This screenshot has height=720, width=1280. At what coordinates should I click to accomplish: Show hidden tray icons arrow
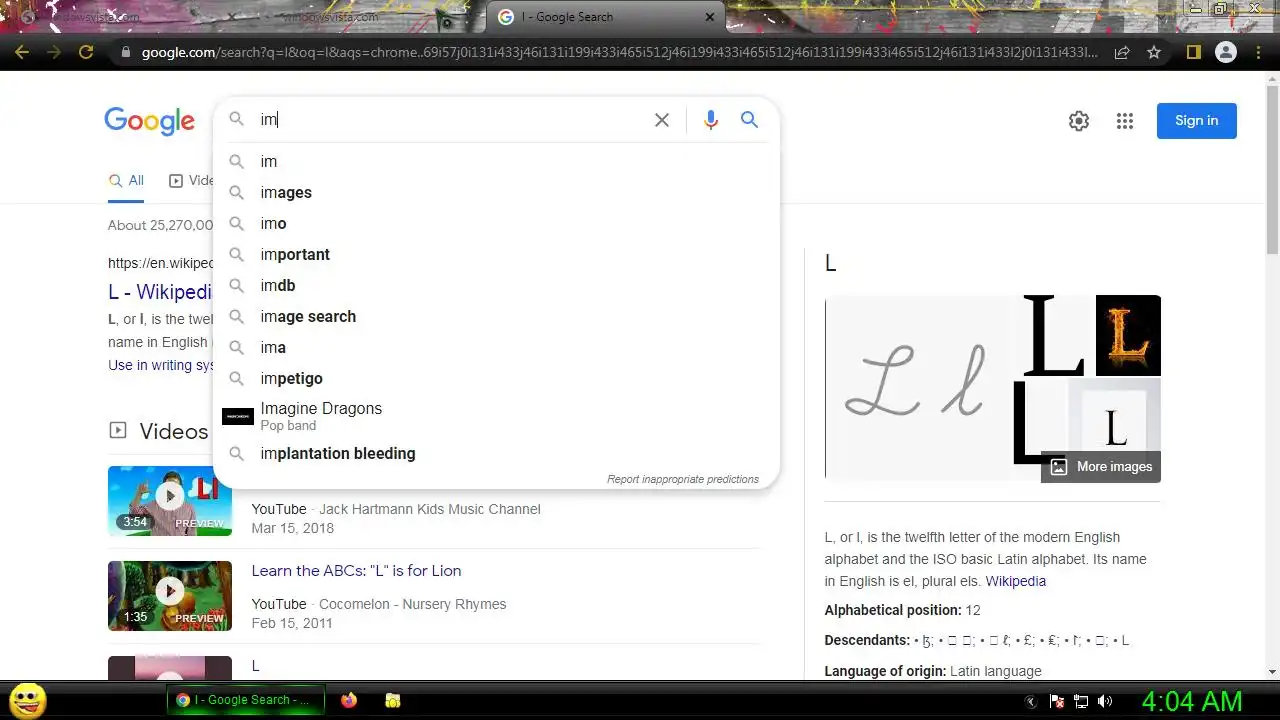coord(1033,701)
